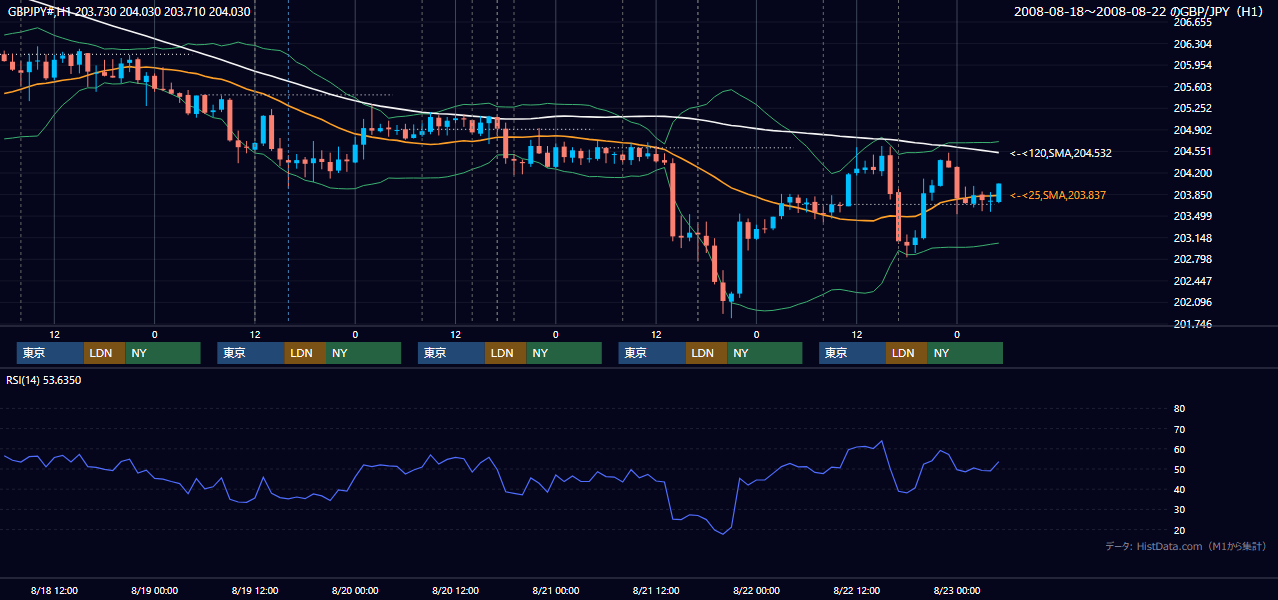
Task: Click price axis label 204.551
Action: [x=1192, y=152]
